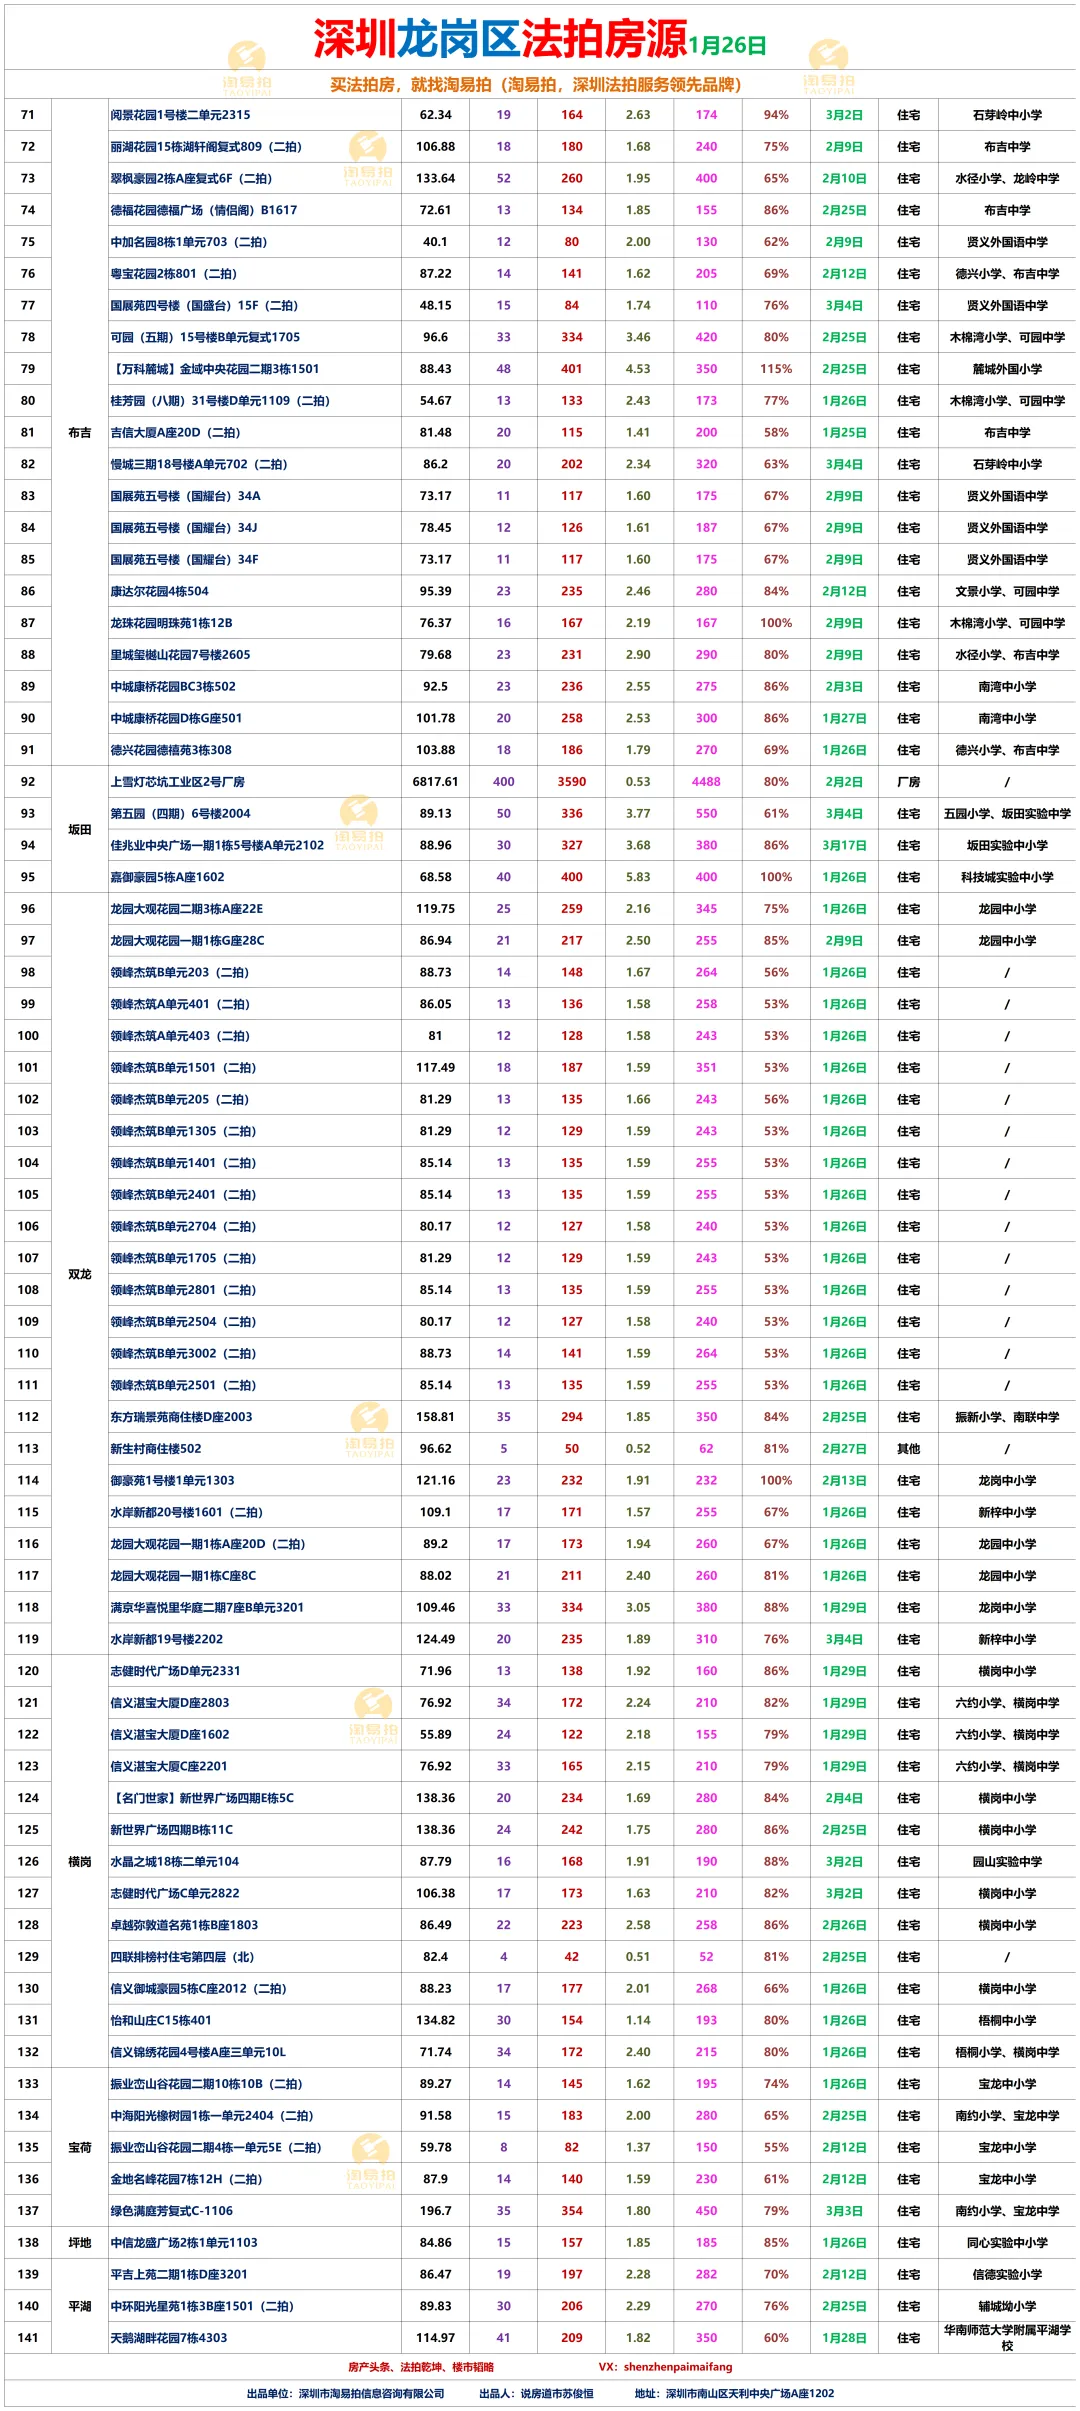The height and width of the screenshot is (2411, 1080).
Task: Select listing 新生村商住楼502
Action: pyautogui.click(x=155, y=1449)
